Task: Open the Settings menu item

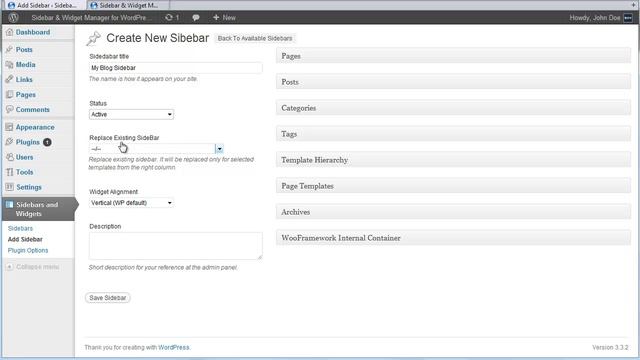Action: pyautogui.click(x=29, y=187)
